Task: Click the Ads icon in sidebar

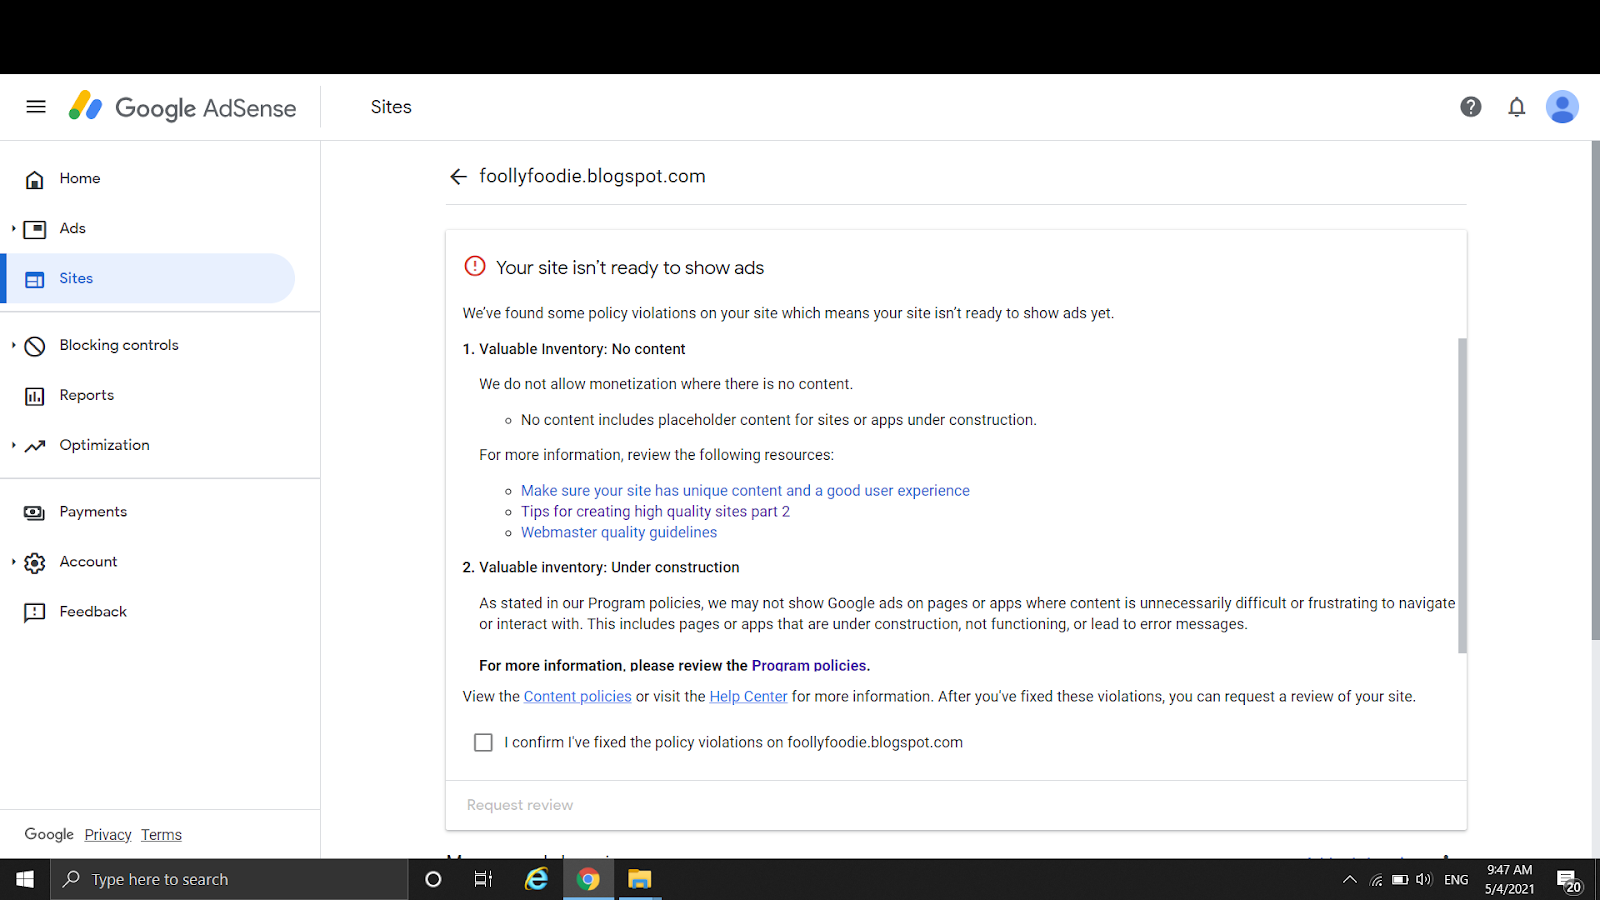Action: (x=35, y=229)
